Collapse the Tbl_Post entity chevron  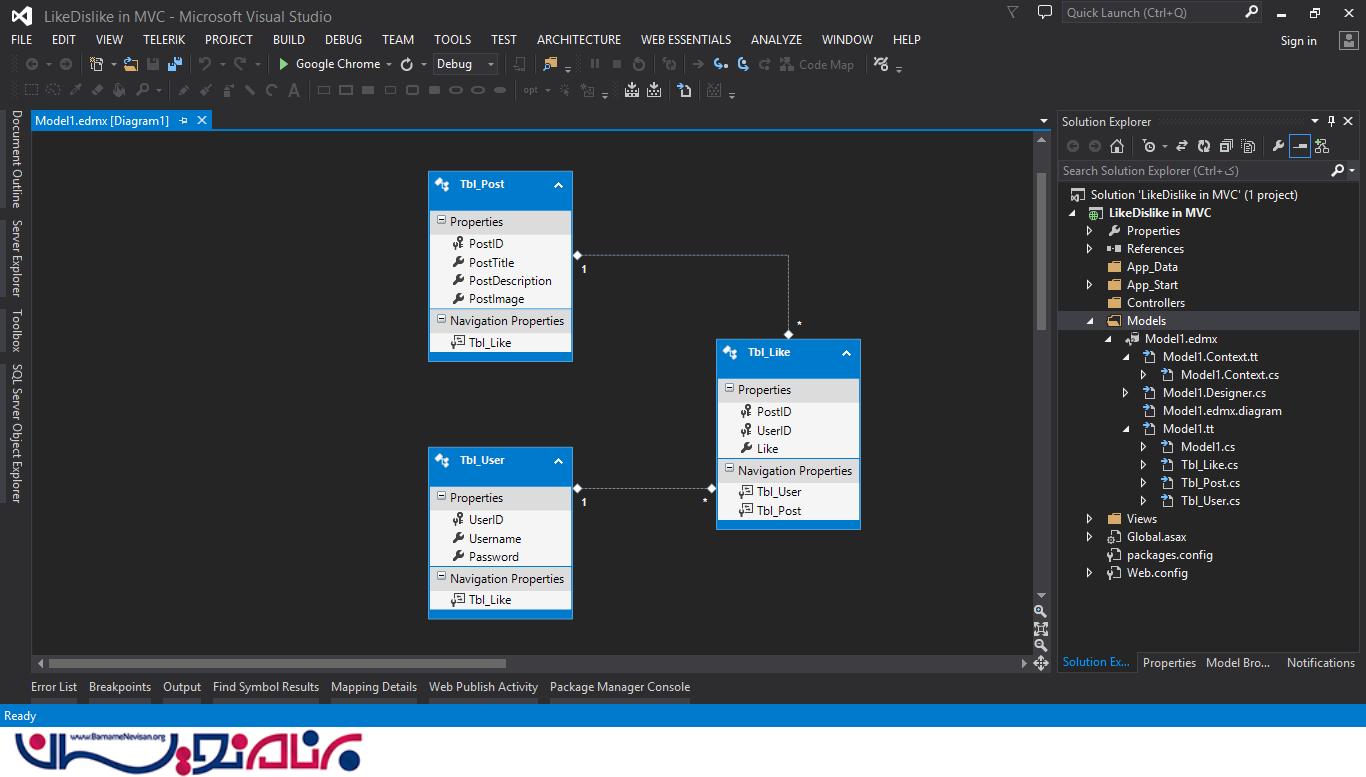coord(558,185)
